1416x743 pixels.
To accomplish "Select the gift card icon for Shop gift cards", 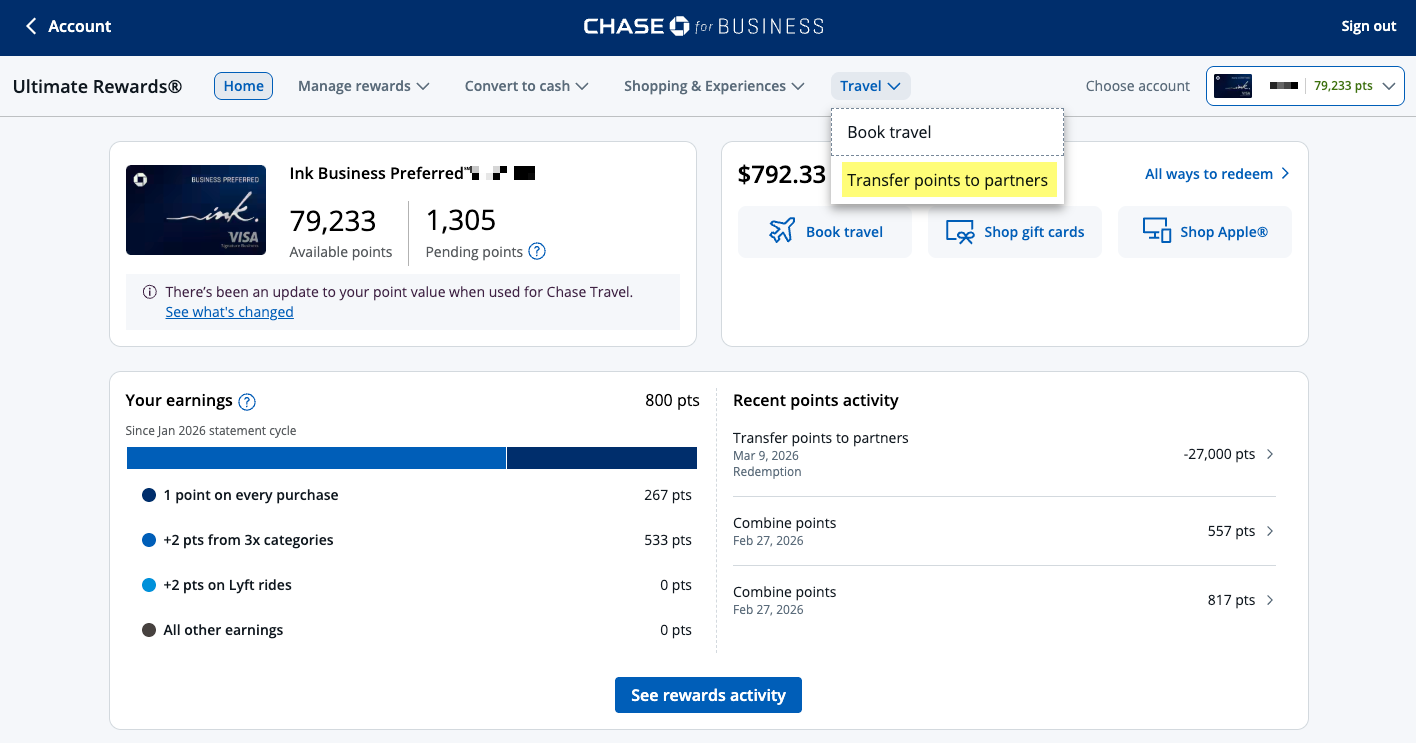I will coord(960,231).
